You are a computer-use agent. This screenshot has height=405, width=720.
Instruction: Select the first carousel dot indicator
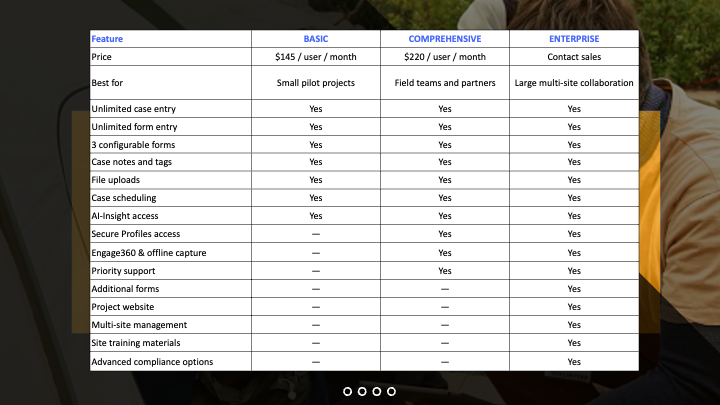pyautogui.click(x=348, y=391)
